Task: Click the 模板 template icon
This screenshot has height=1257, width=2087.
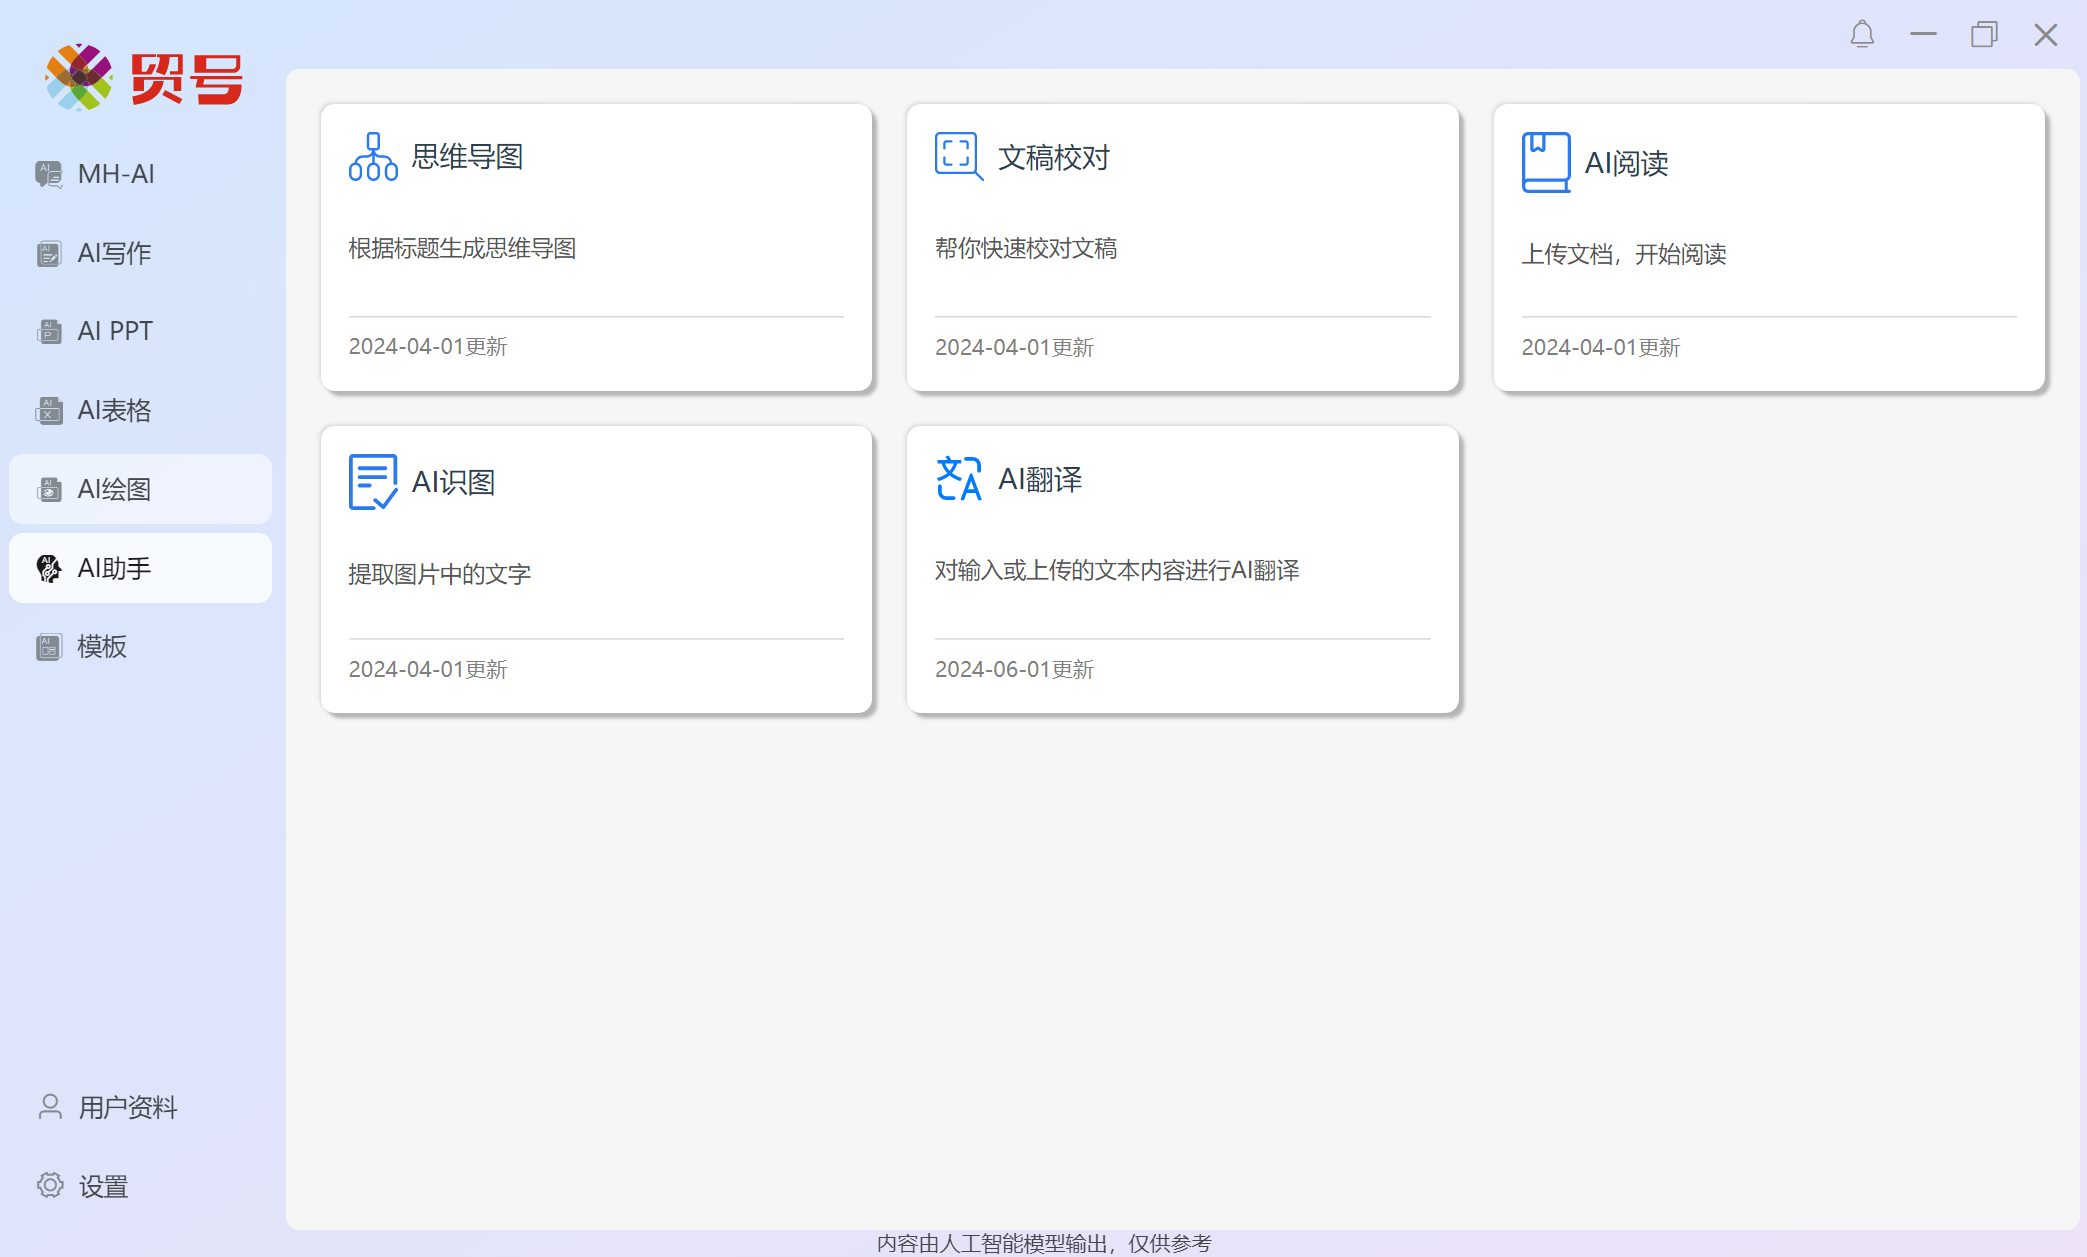Action: click(x=49, y=647)
